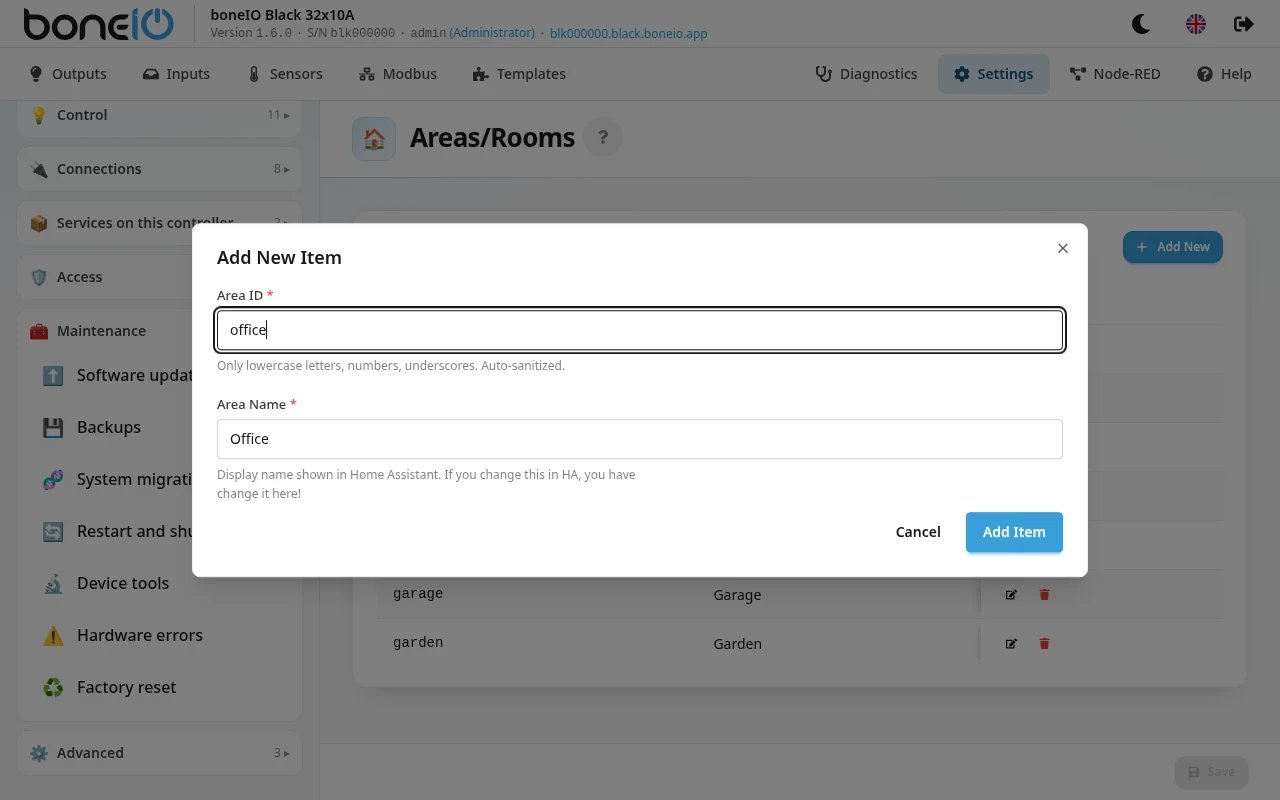The height and width of the screenshot is (800, 1280).
Task: Delete the garage area row
Action: (1045, 594)
